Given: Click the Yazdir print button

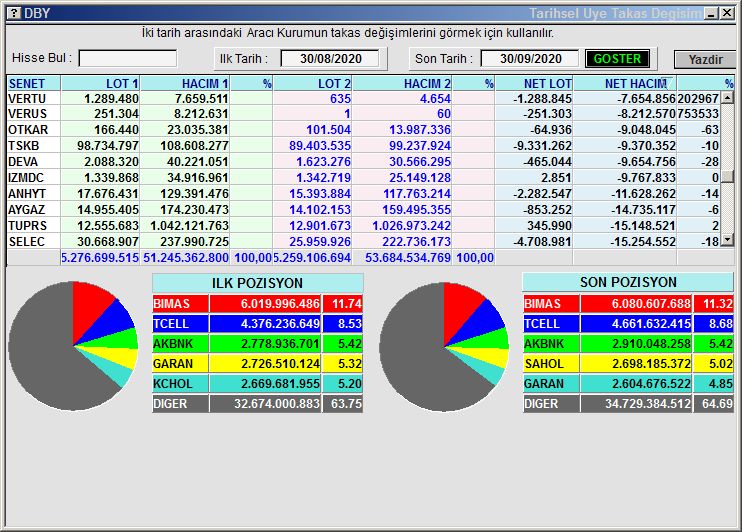Looking at the screenshot, I should pos(705,60).
